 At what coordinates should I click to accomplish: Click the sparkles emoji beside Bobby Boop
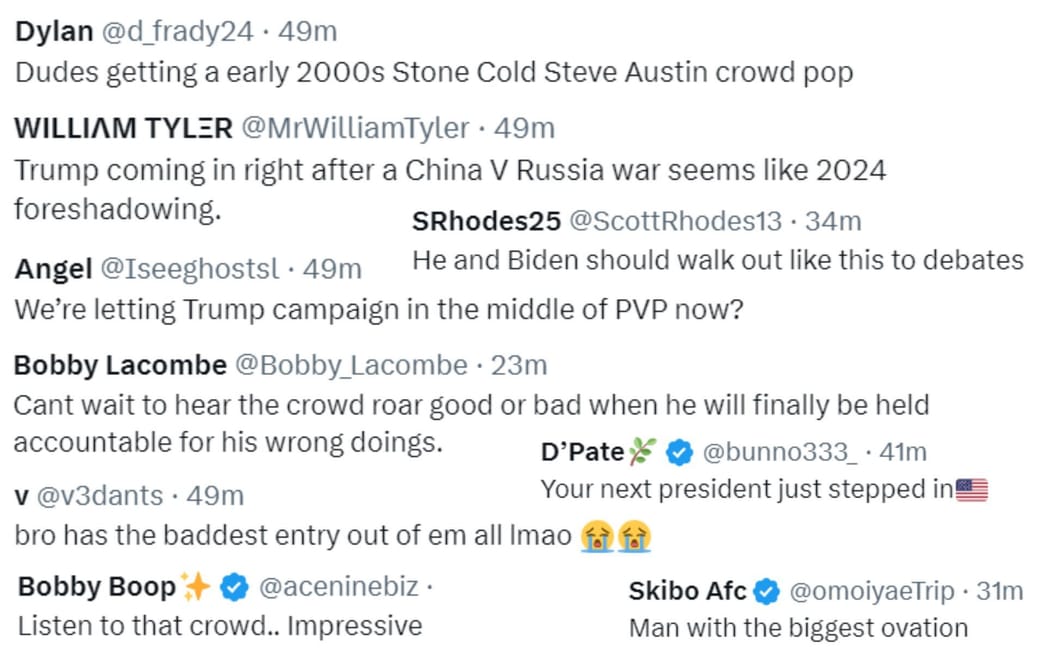[196, 587]
